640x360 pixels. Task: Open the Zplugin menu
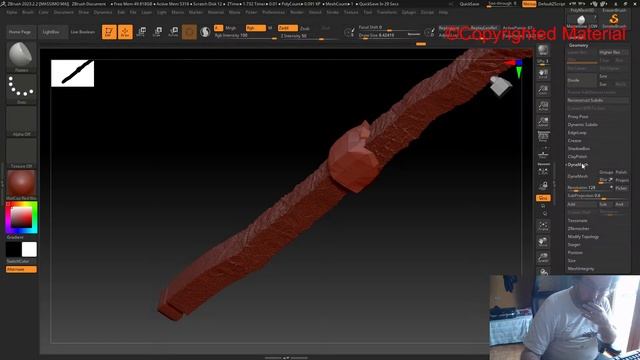tap(409, 12)
